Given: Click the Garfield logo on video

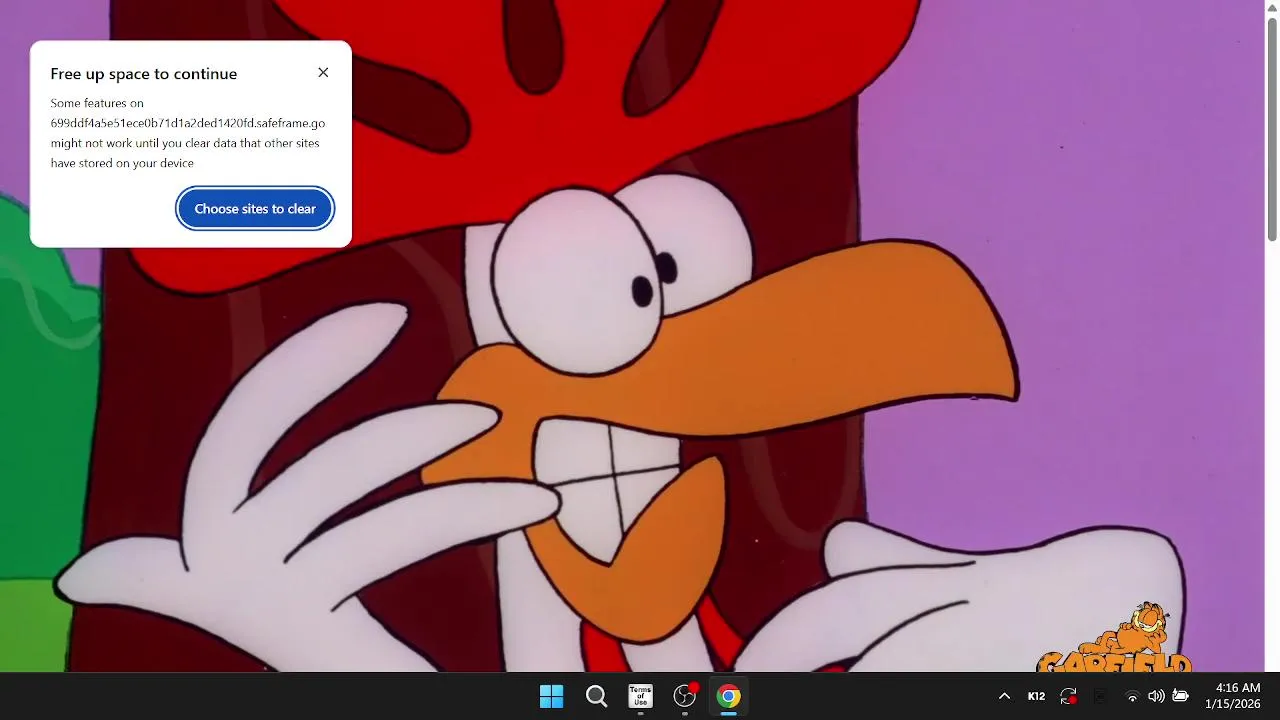Looking at the screenshot, I should tap(1115, 640).
